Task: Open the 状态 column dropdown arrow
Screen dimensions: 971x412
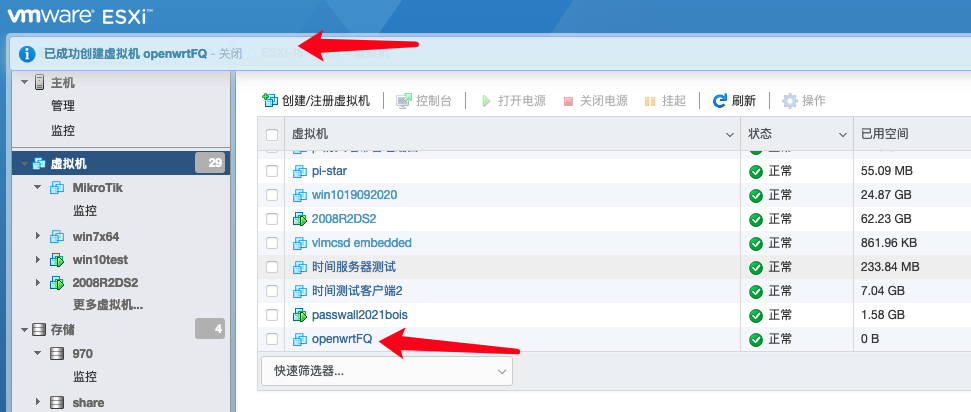Action: (x=842, y=134)
